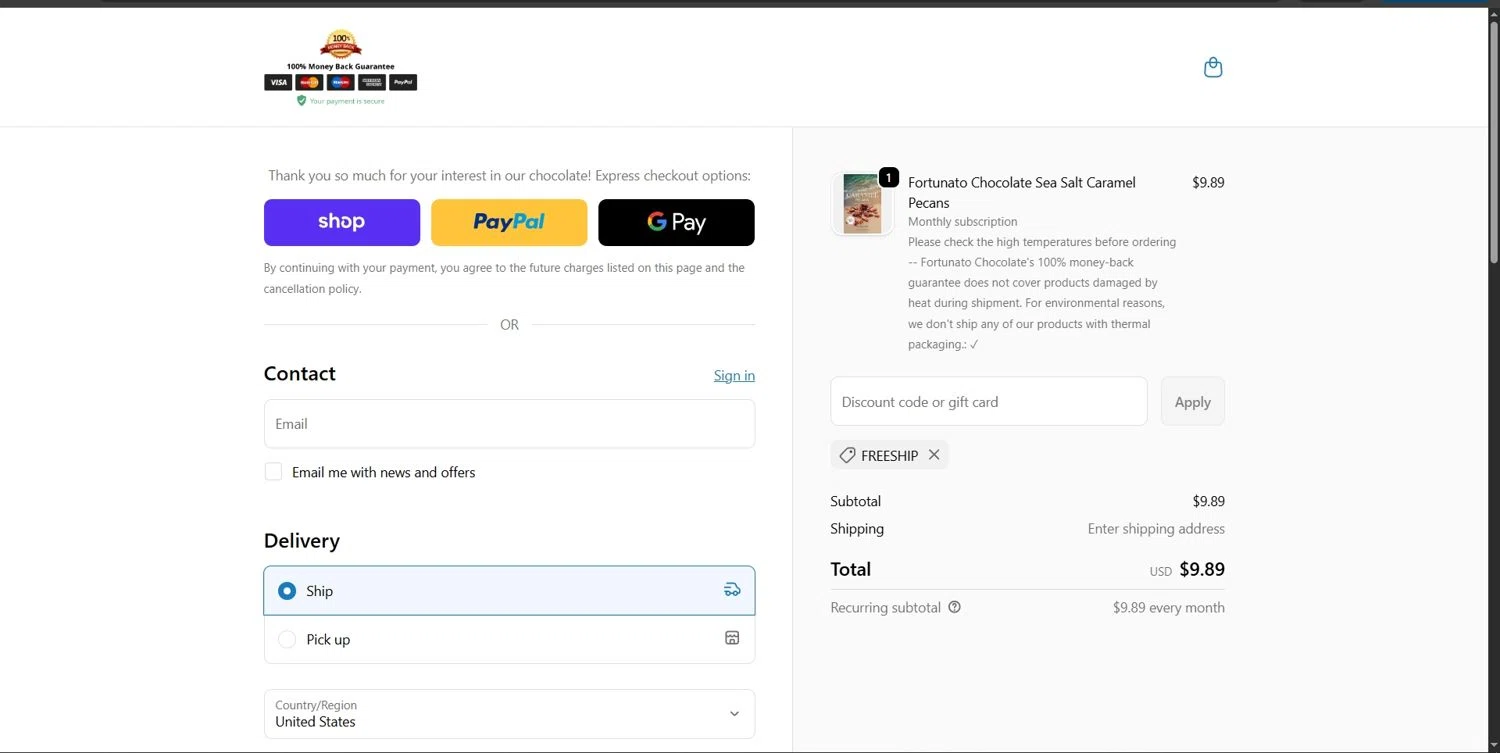Click the money back guarantee store logo
1500x753 pixels.
click(x=340, y=67)
